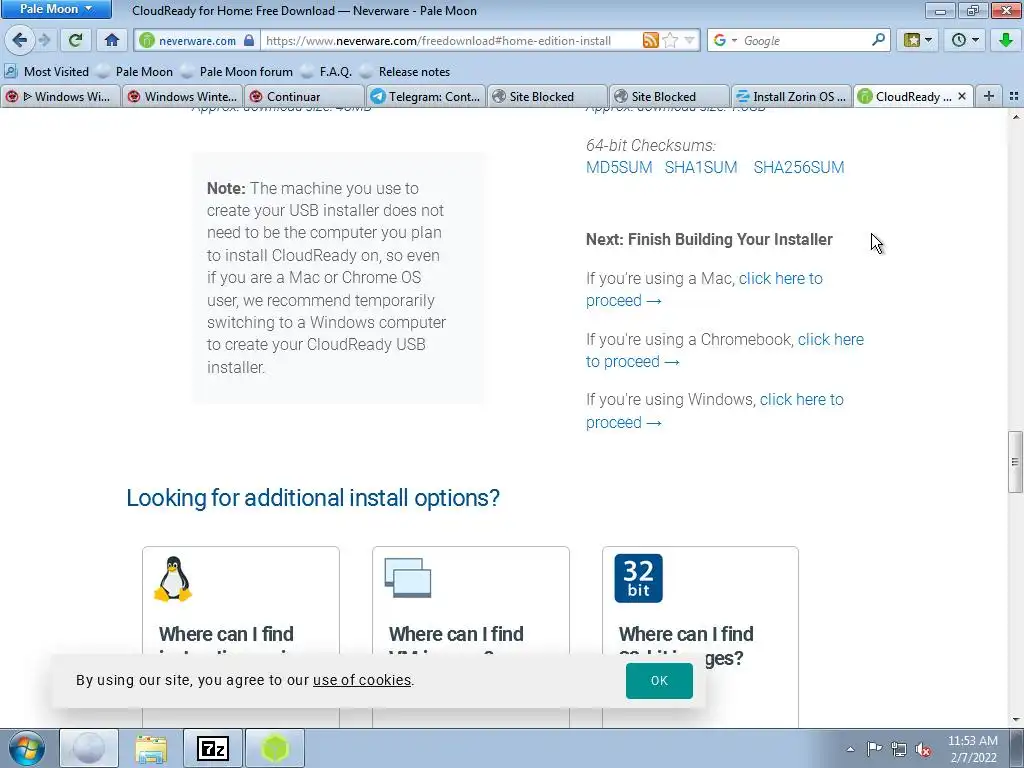Download the SHA256SUM checksum
The width and height of the screenshot is (1024, 768).
click(799, 167)
